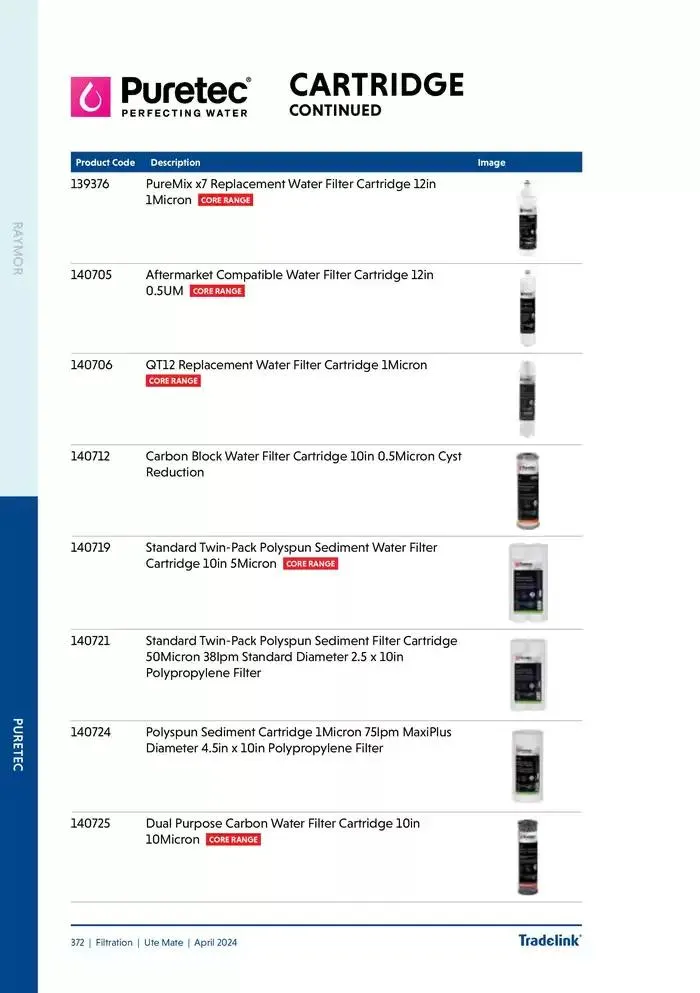Select product code 140719
The image size is (700, 993).
(91, 547)
